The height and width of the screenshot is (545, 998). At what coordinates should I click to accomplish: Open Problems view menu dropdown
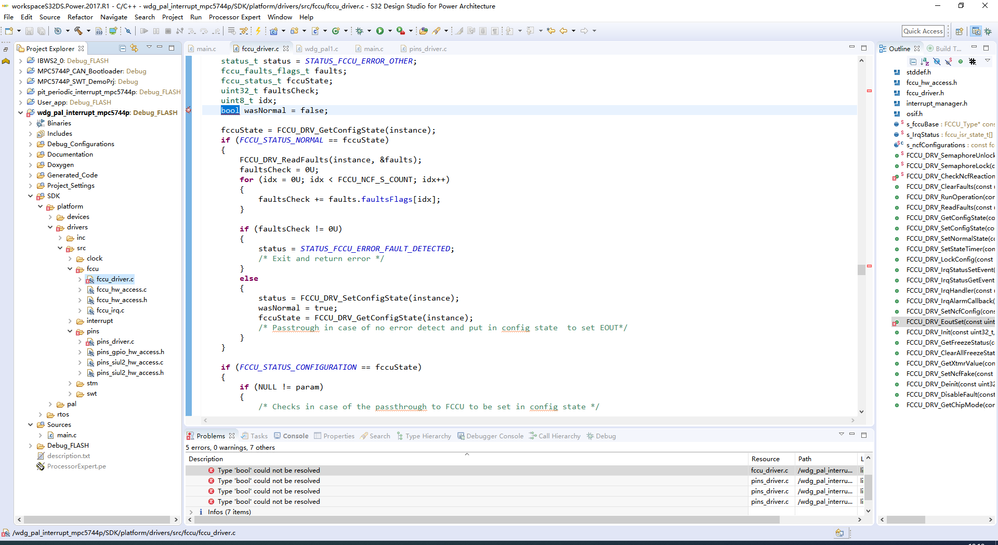(x=841, y=434)
